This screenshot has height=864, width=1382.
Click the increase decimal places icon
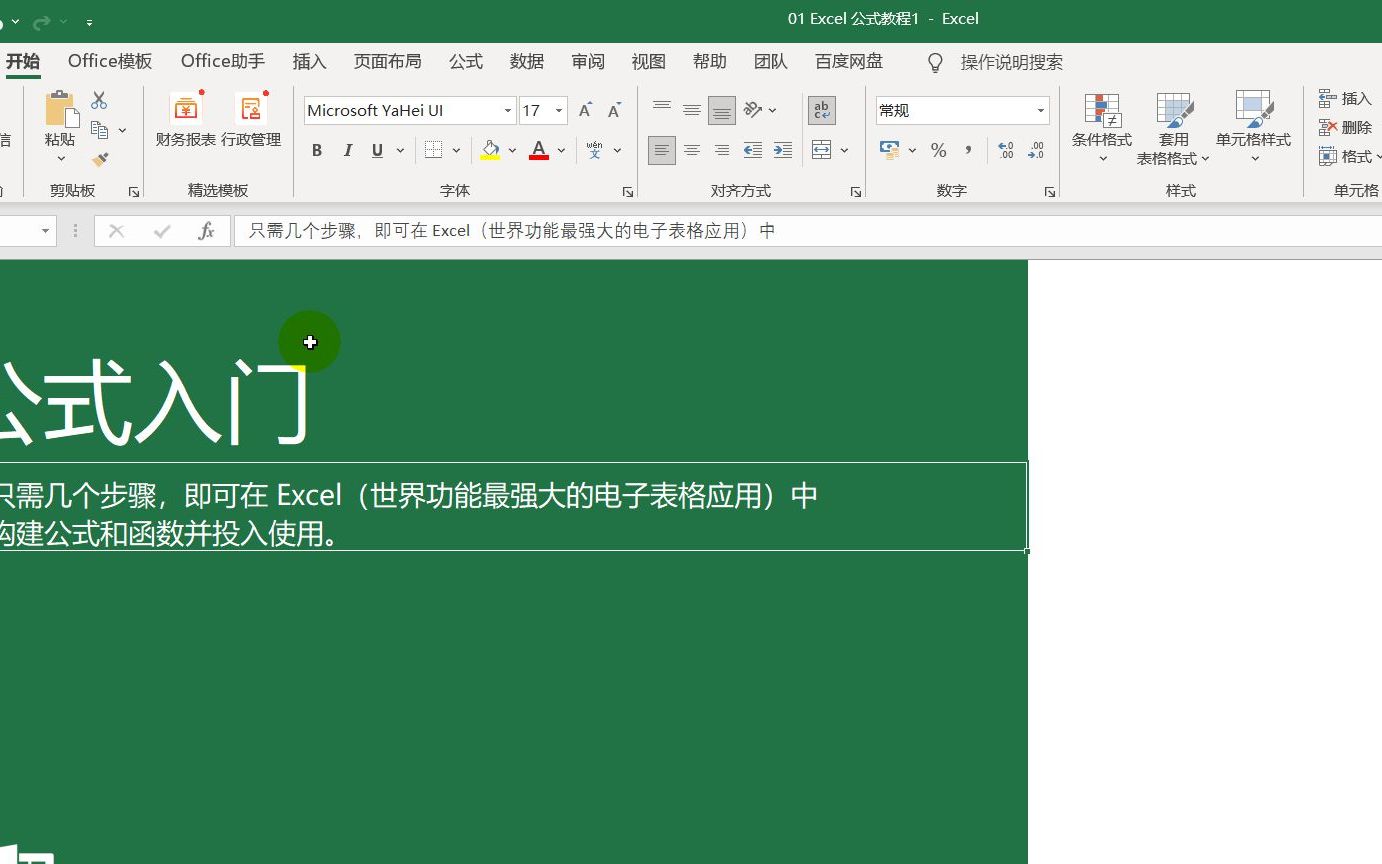click(1006, 150)
